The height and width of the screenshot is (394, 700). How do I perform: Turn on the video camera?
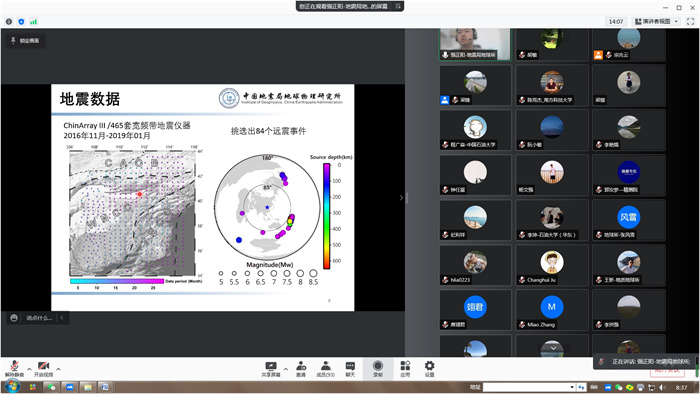43,369
